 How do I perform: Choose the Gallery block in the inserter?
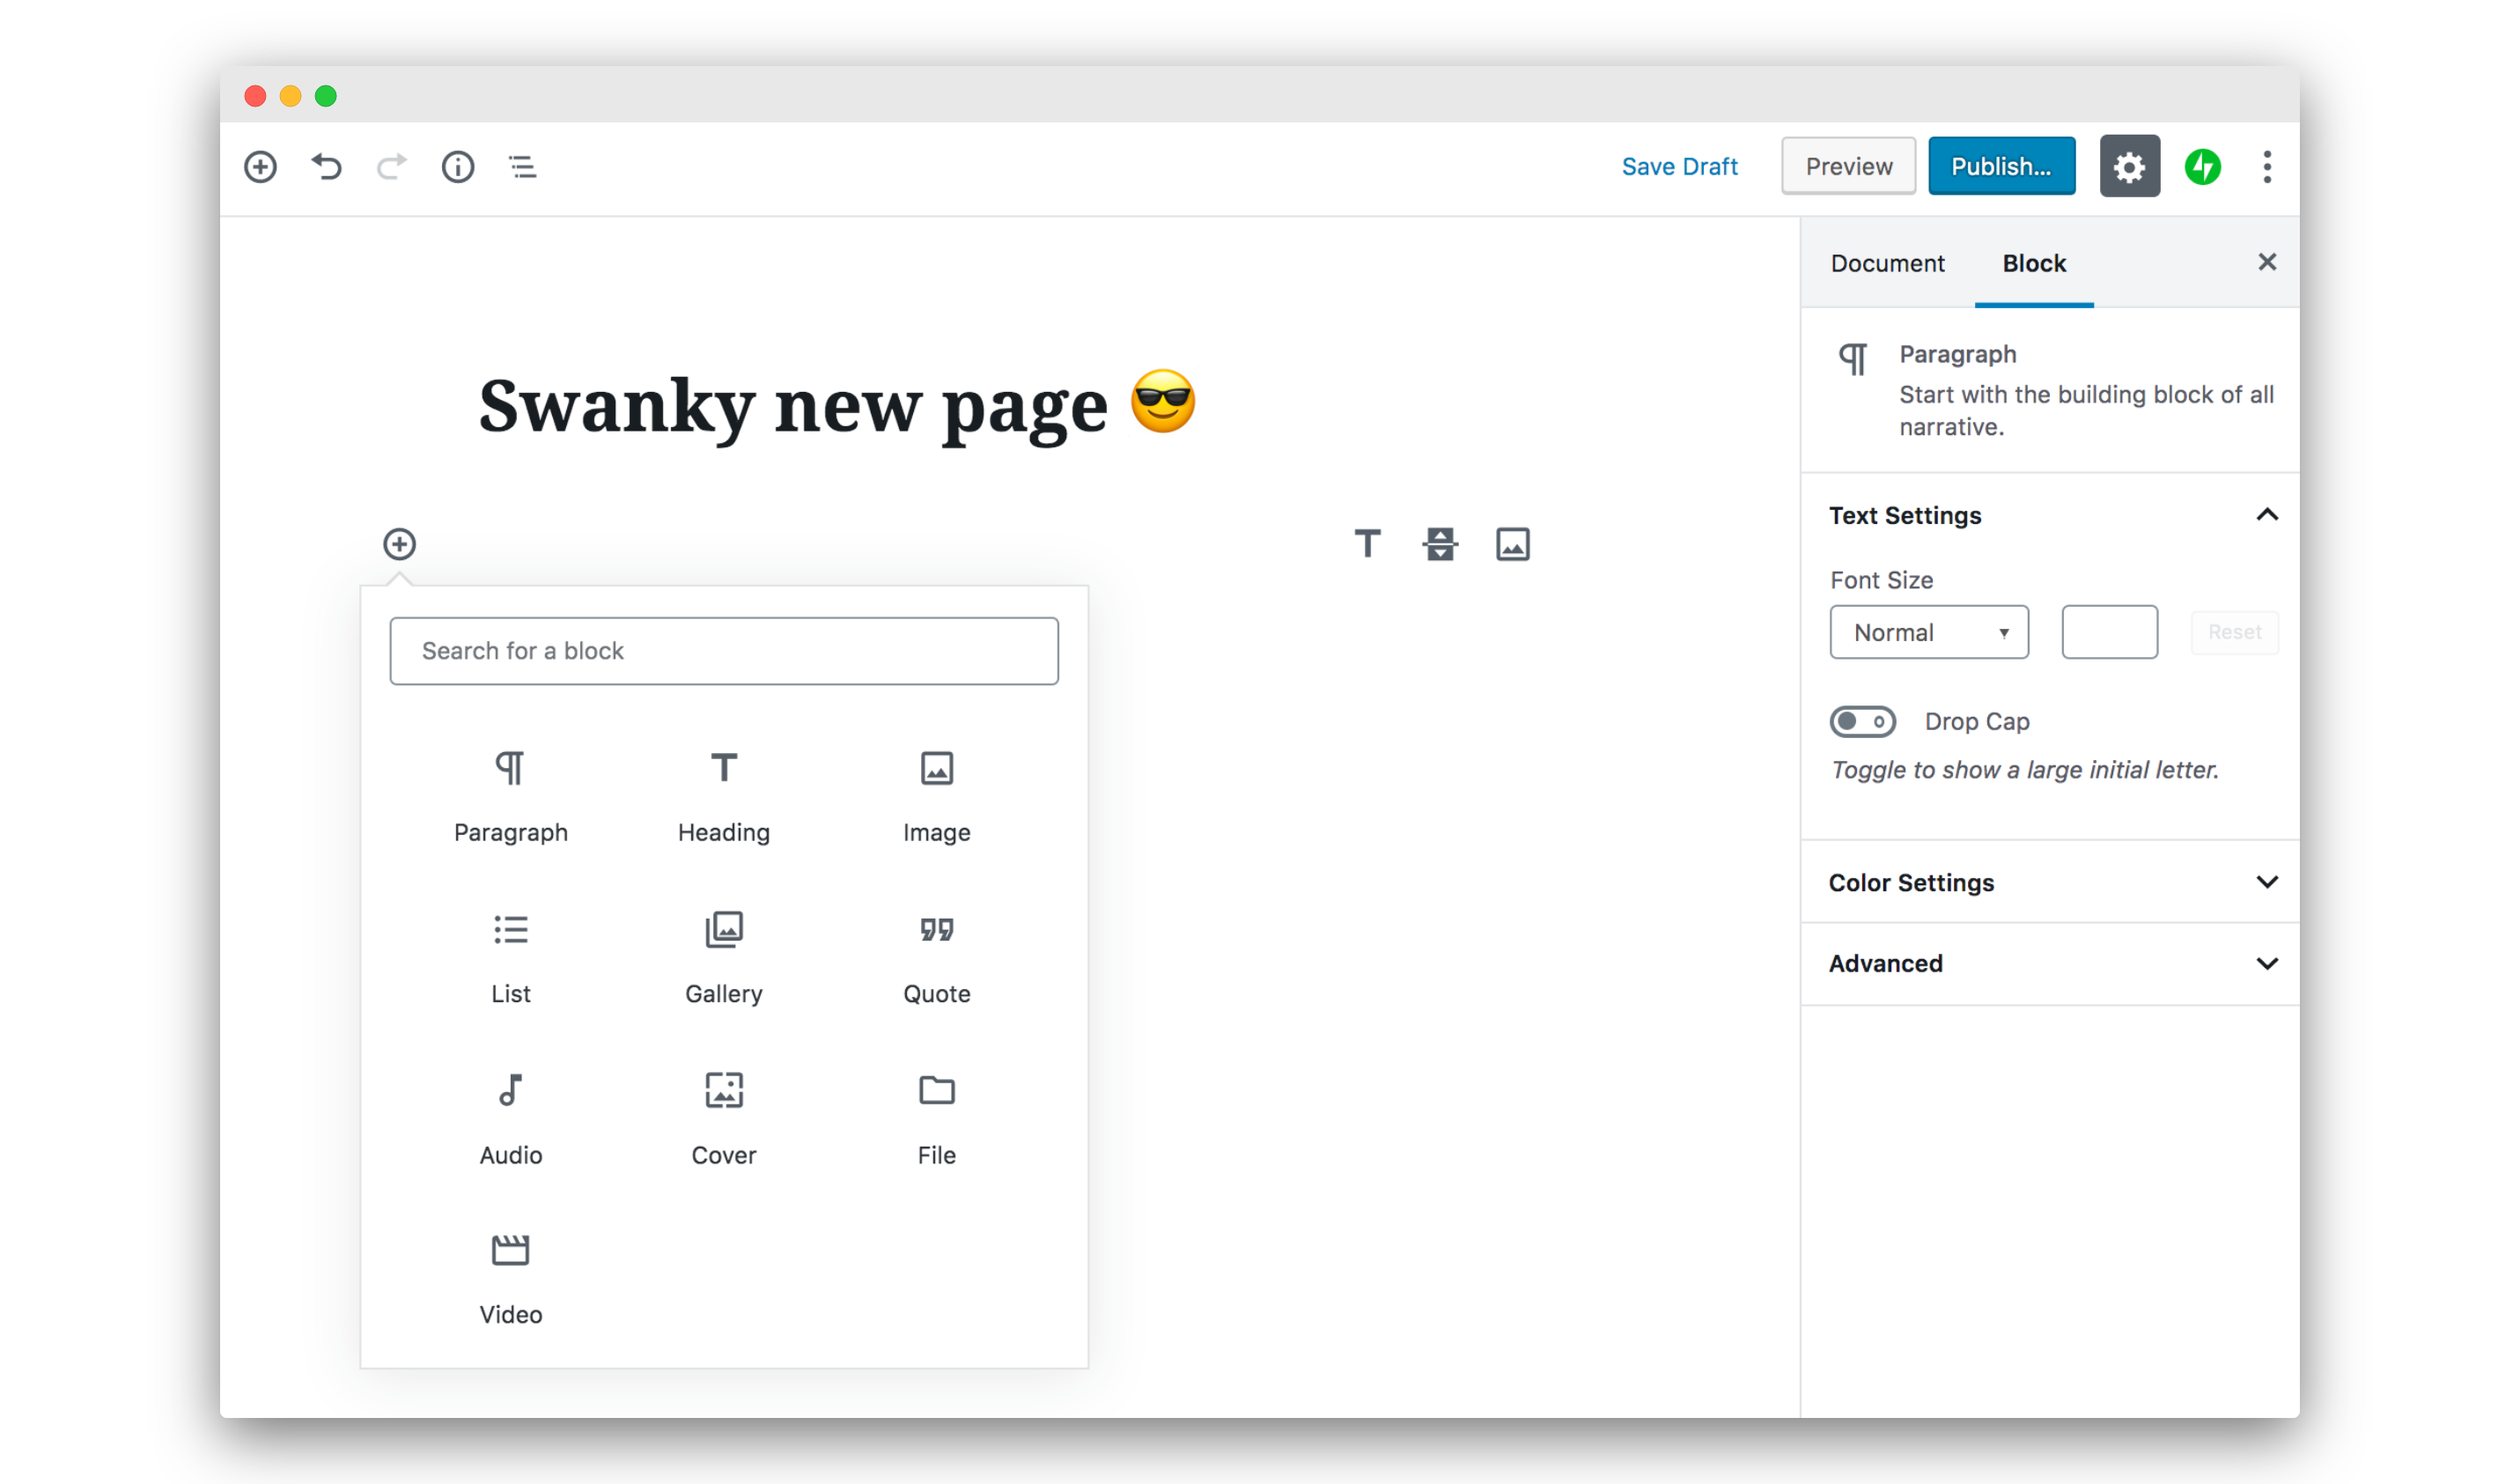click(724, 958)
